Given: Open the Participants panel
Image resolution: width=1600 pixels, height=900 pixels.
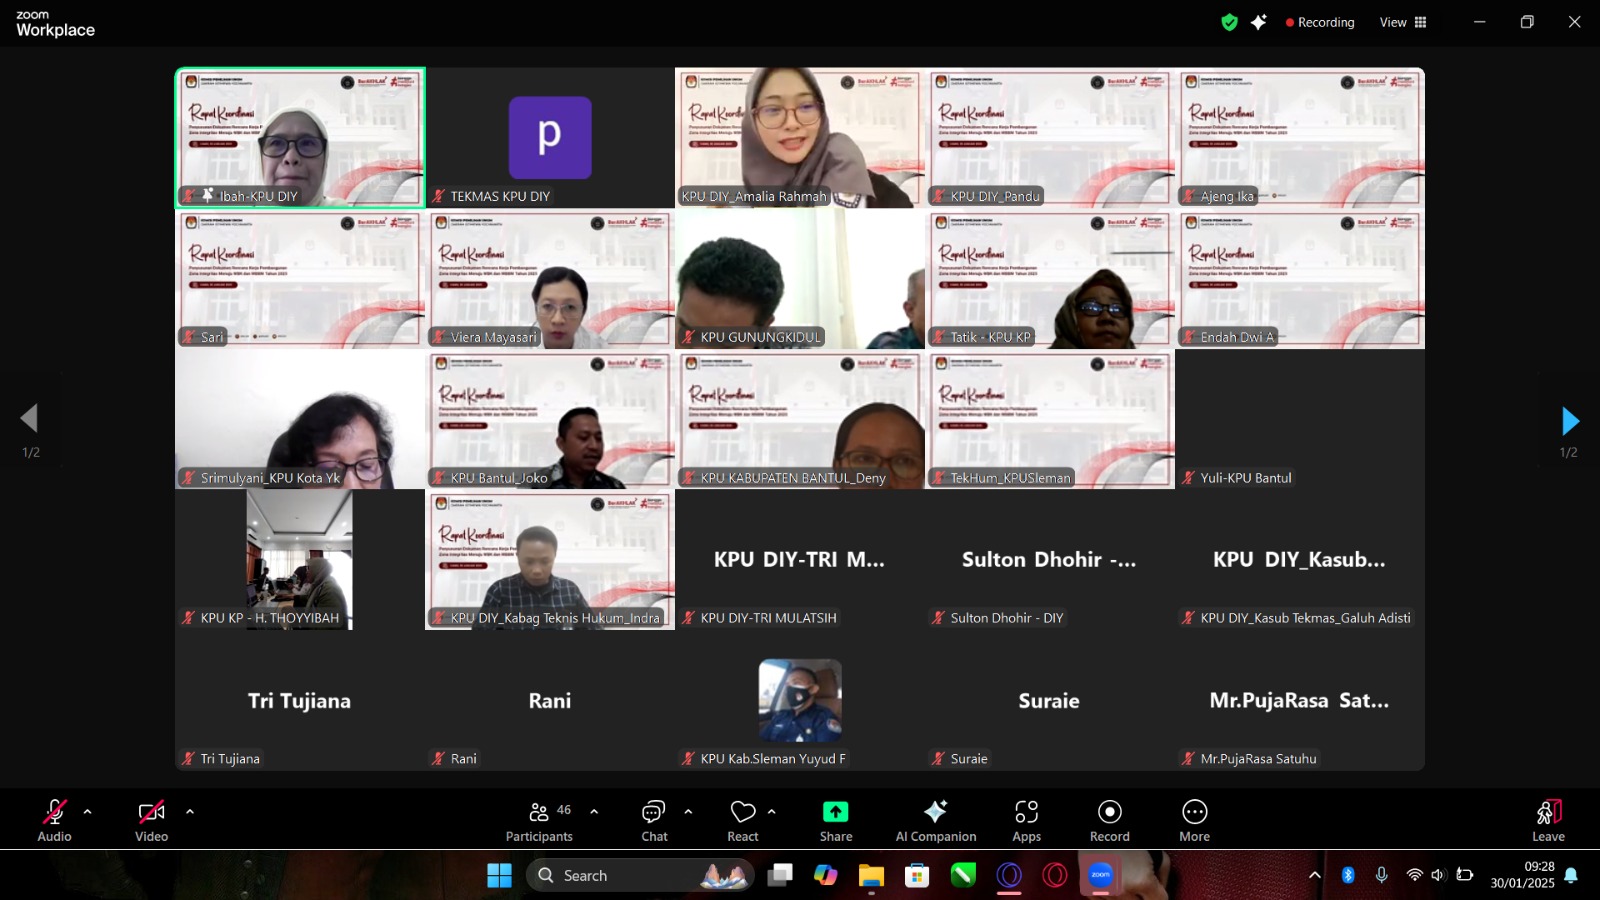Looking at the screenshot, I should click(x=539, y=820).
